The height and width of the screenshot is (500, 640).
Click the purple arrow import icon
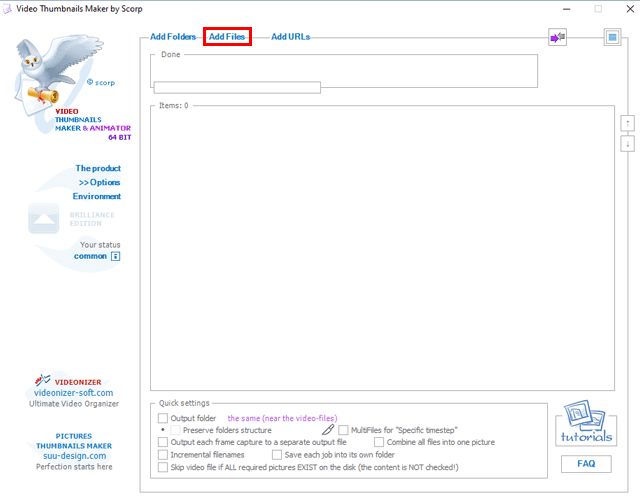click(x=557, y=38)
